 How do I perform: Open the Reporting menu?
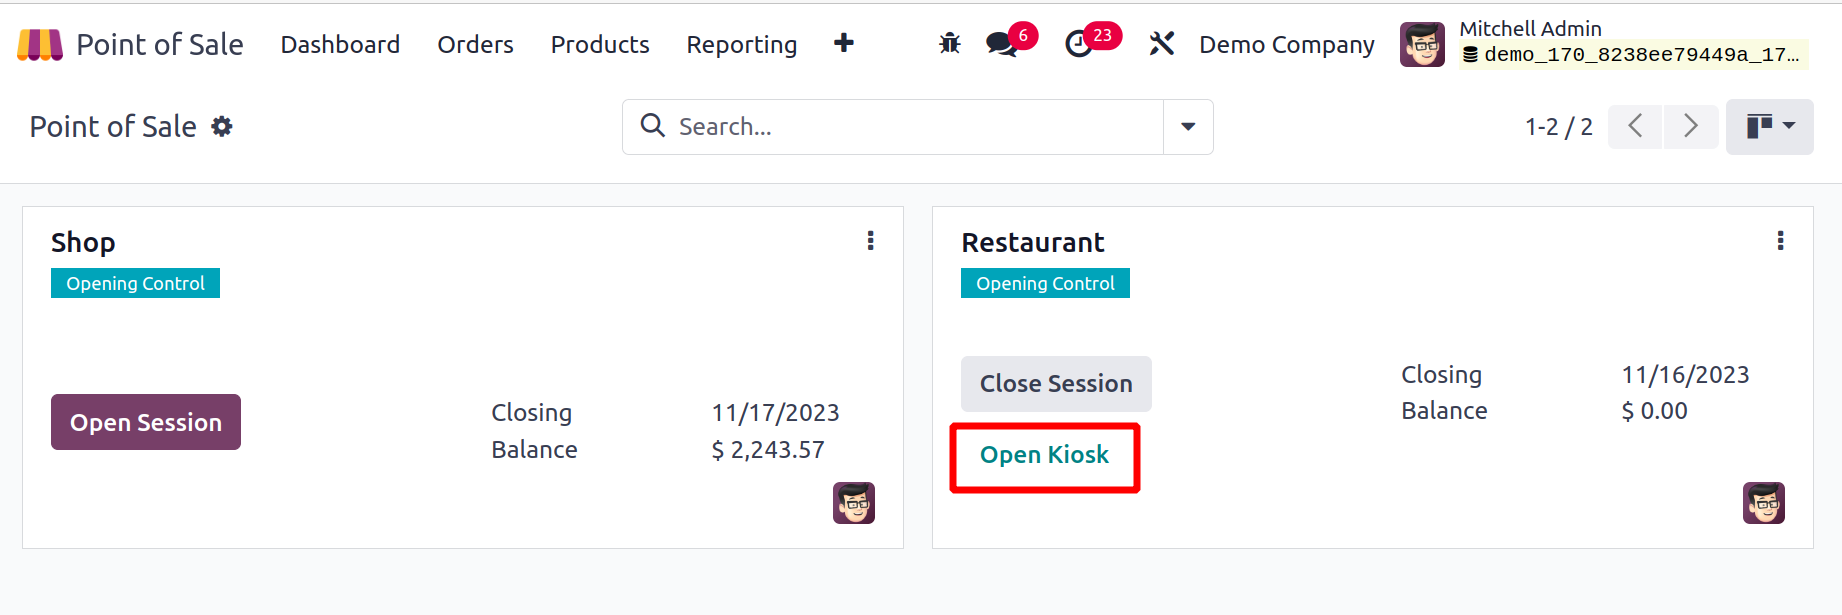(x=742, y=45)
